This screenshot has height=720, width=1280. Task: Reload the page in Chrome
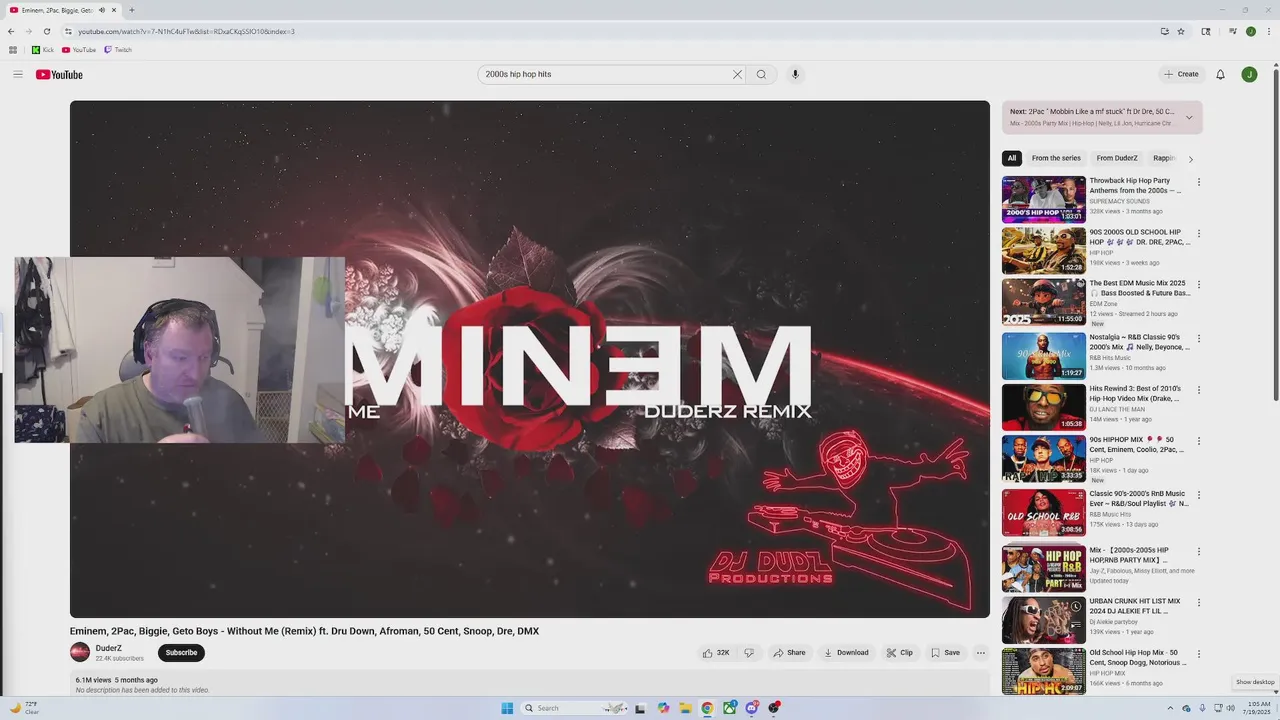point(46,31)
